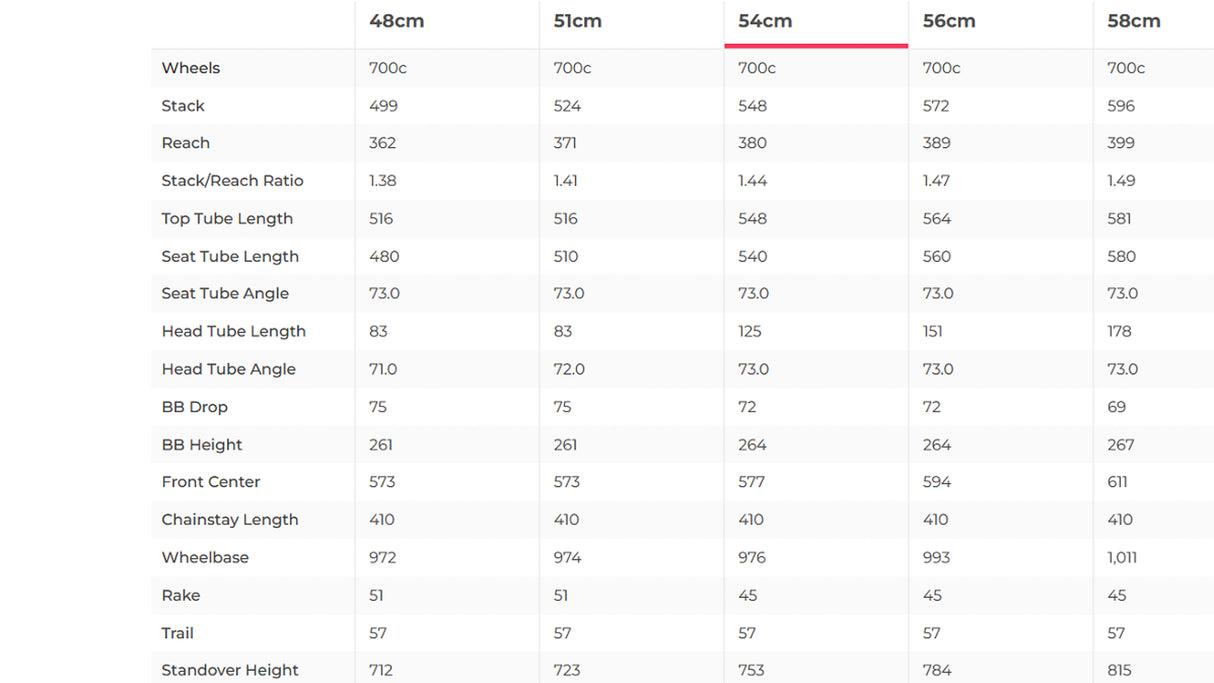Click the 753 standover height value
Image resolution: width=1214 pixels, height=683 pixels.
coord(751,671)
